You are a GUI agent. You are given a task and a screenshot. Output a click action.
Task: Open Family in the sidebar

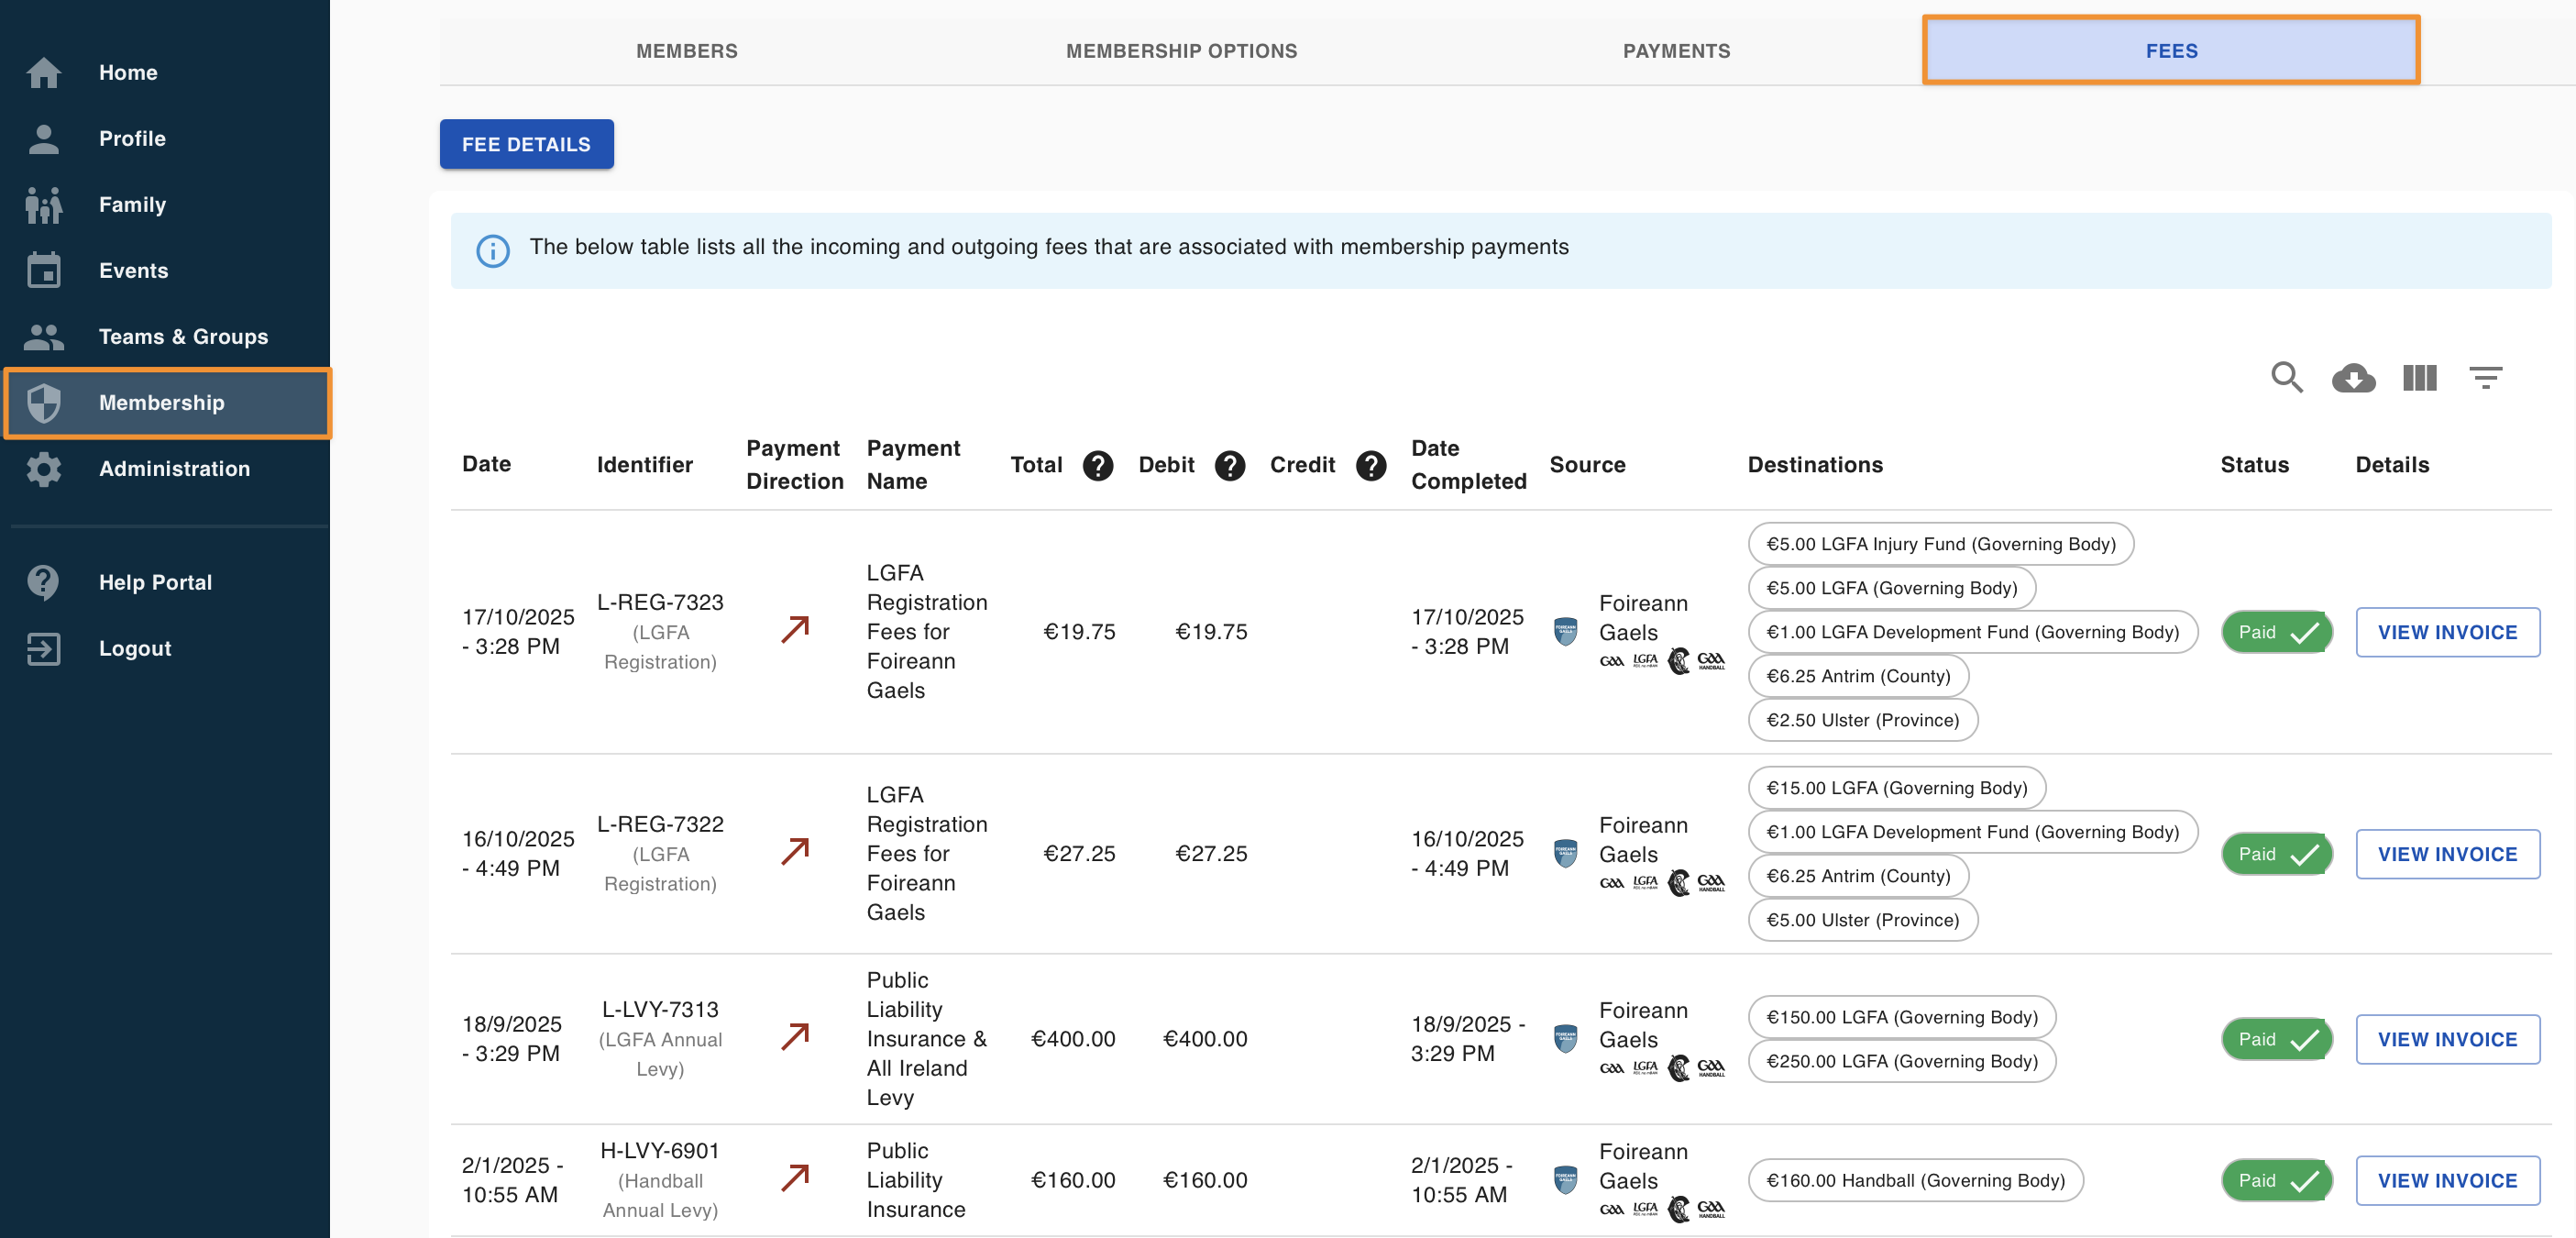[x=165, y=204]
